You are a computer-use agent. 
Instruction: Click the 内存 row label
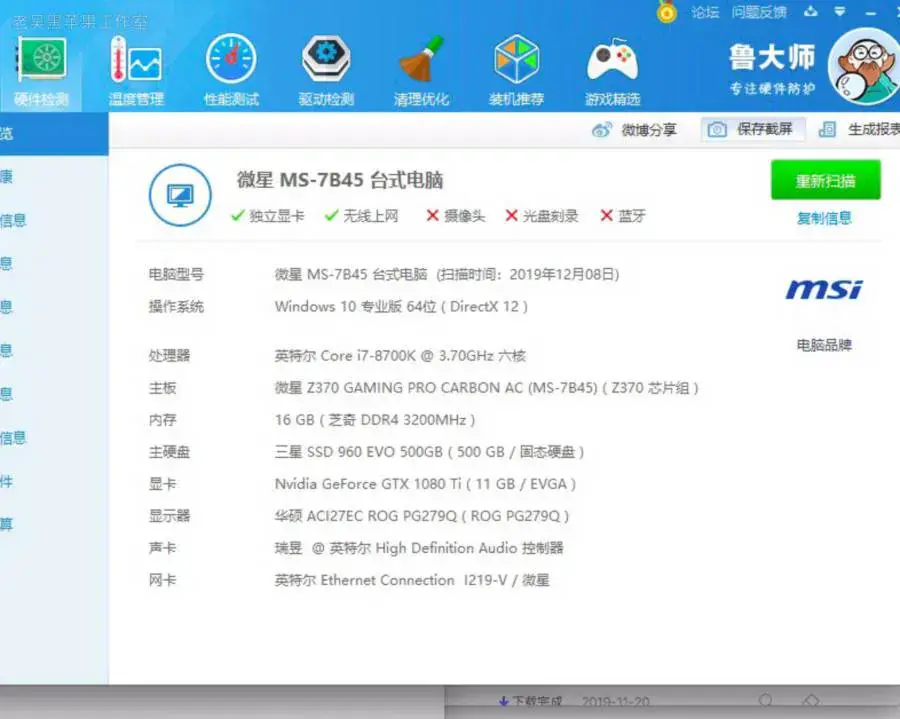pyautogui.click(x=162, y=420)
